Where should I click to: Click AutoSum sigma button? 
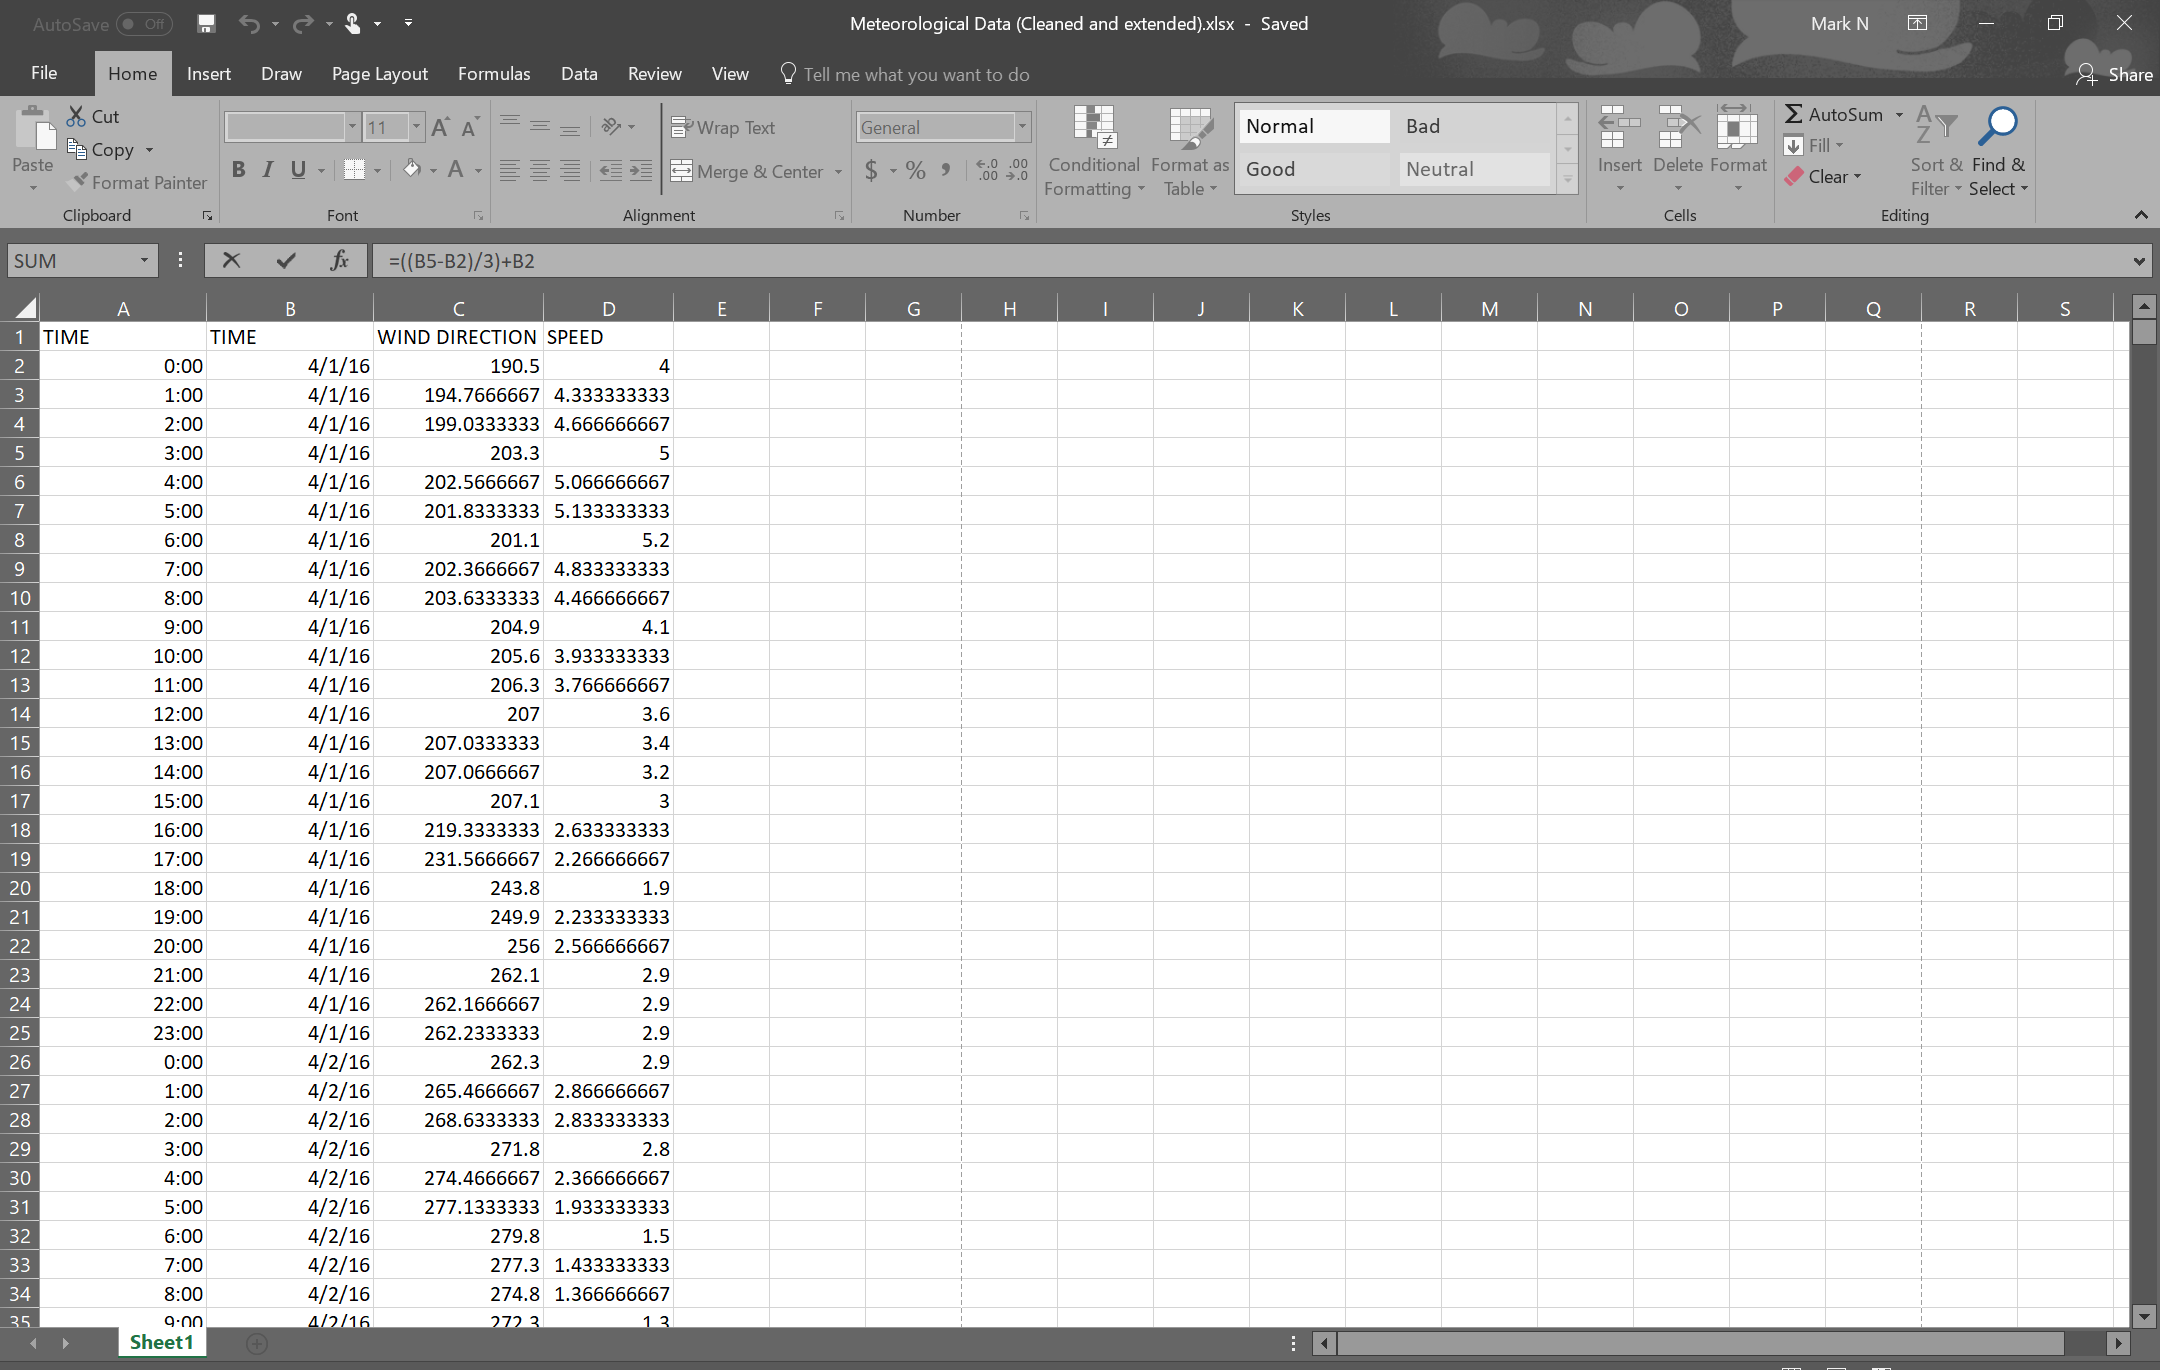pyautogui.click(x=1834, y=114)
